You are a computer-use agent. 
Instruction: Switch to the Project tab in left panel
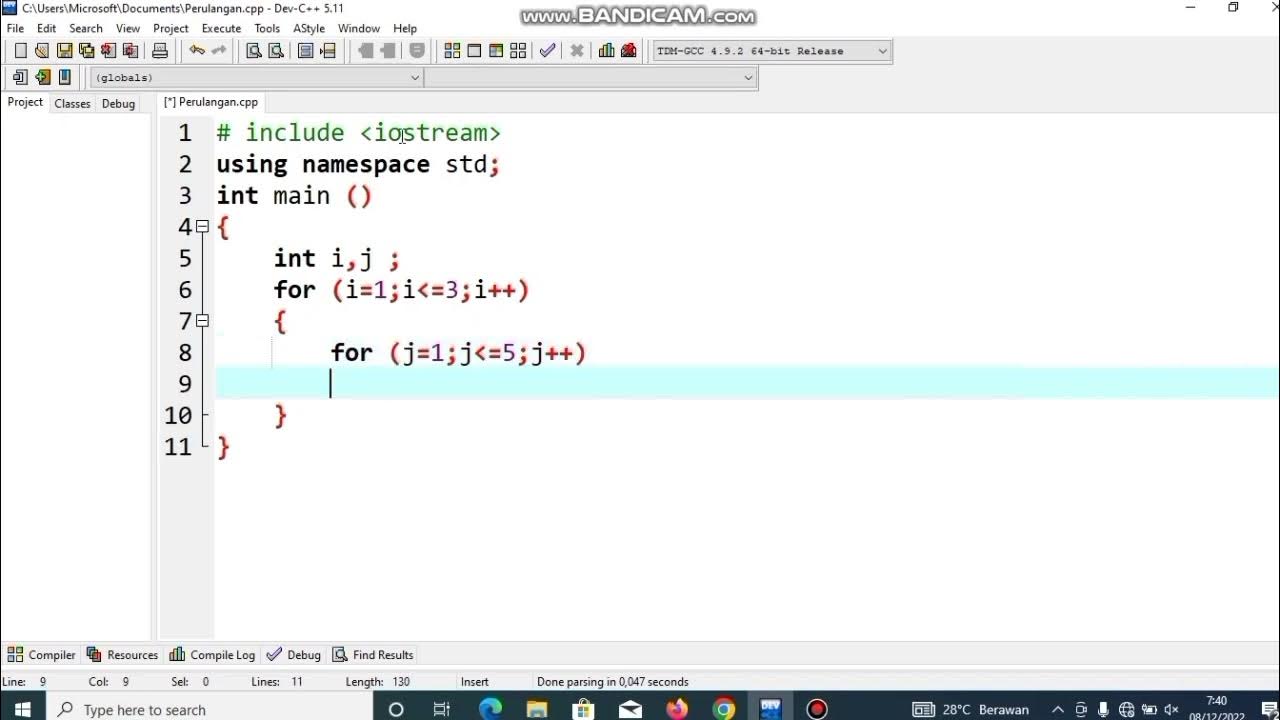(25, 102)
